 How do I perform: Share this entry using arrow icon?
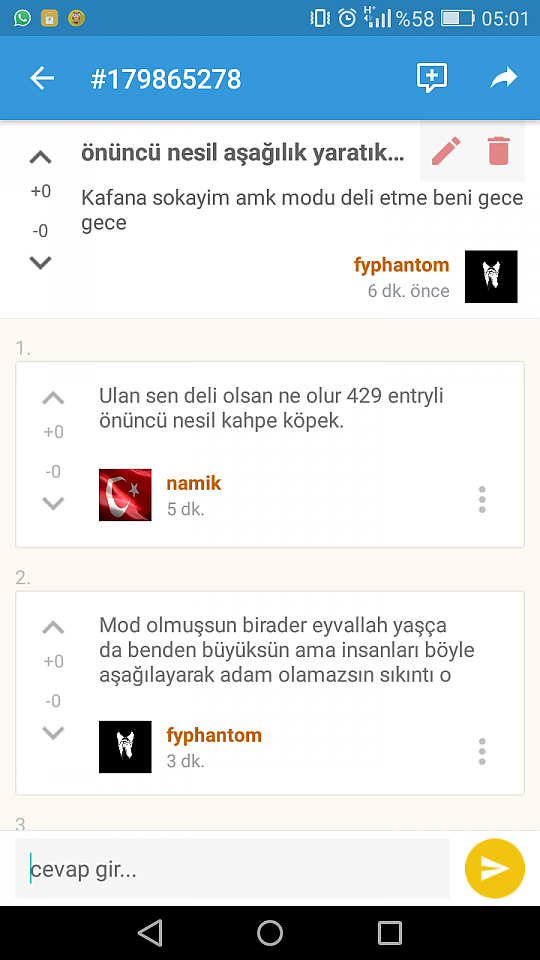[504, 78]
